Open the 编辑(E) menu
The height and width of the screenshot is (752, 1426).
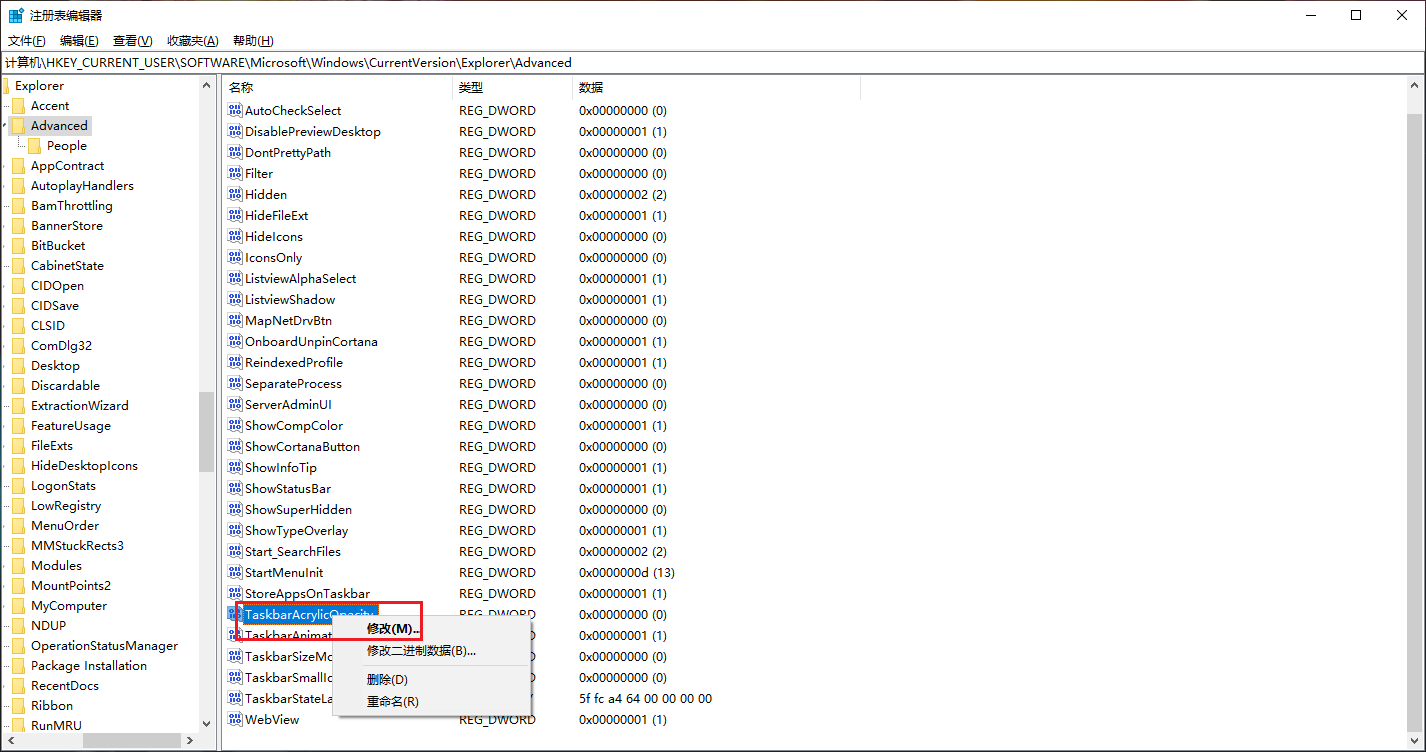coord(79,41)
